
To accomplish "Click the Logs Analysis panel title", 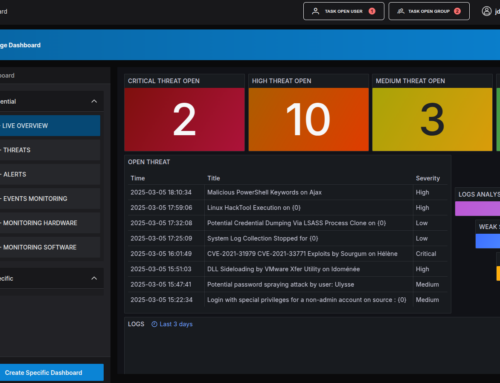I will (x=479, y=194).
